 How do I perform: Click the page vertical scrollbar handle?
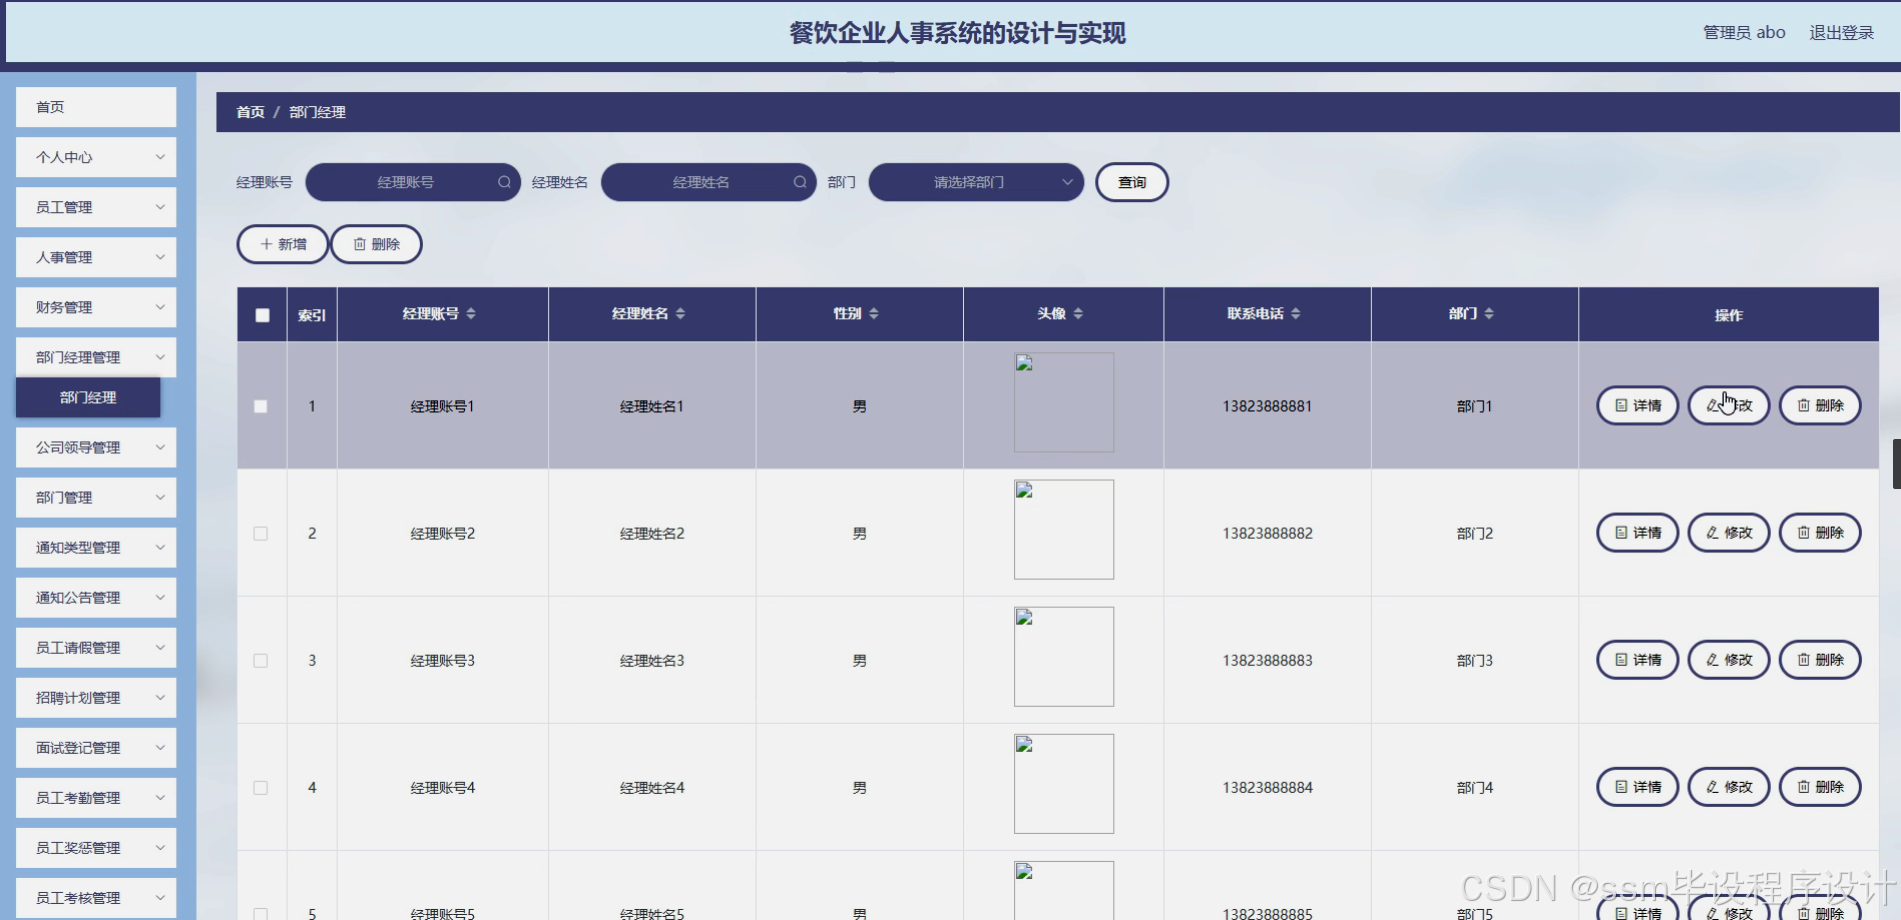click(1896, 463)
